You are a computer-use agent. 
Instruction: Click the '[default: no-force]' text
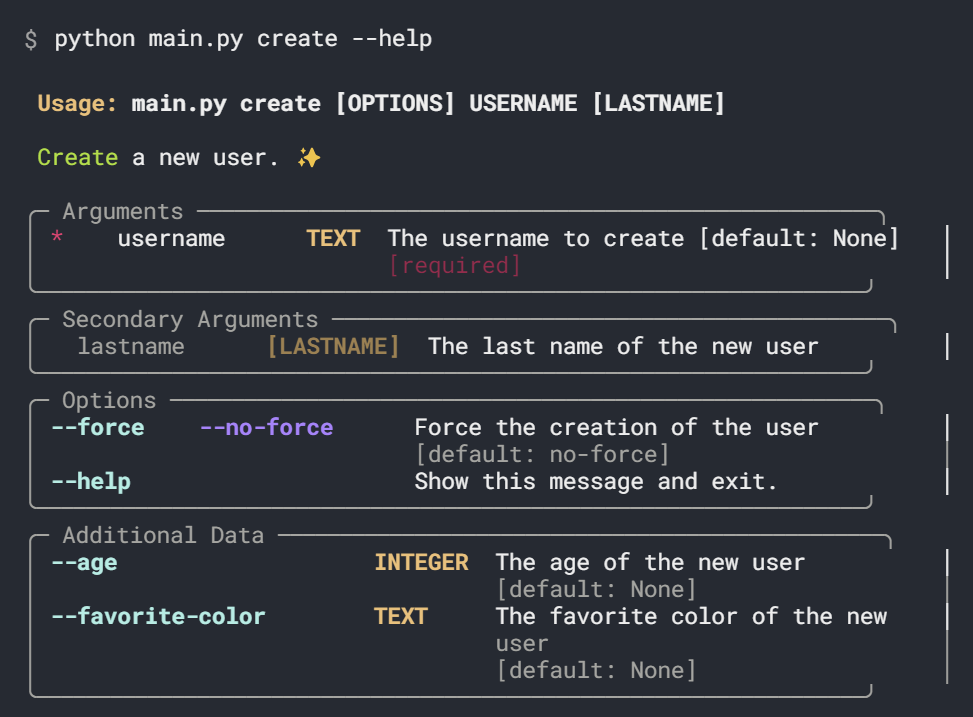pos(542,455)
